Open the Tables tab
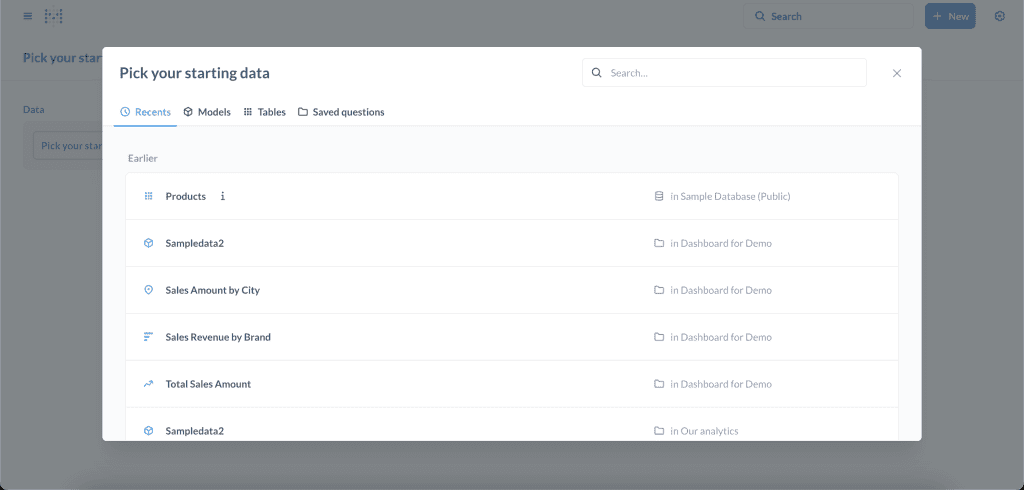Image resolution: width=1024 pixels, height=490 pixels. [265, 112]
